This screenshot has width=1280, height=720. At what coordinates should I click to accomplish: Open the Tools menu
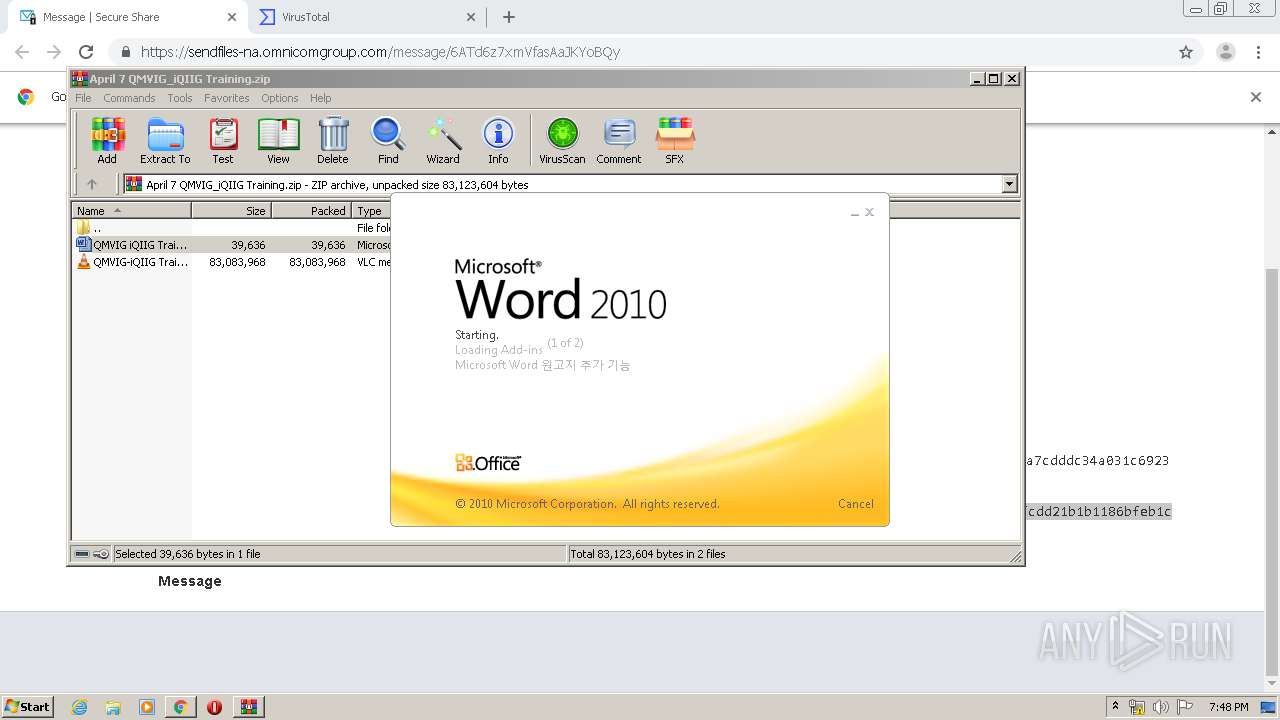click(180, 98)
